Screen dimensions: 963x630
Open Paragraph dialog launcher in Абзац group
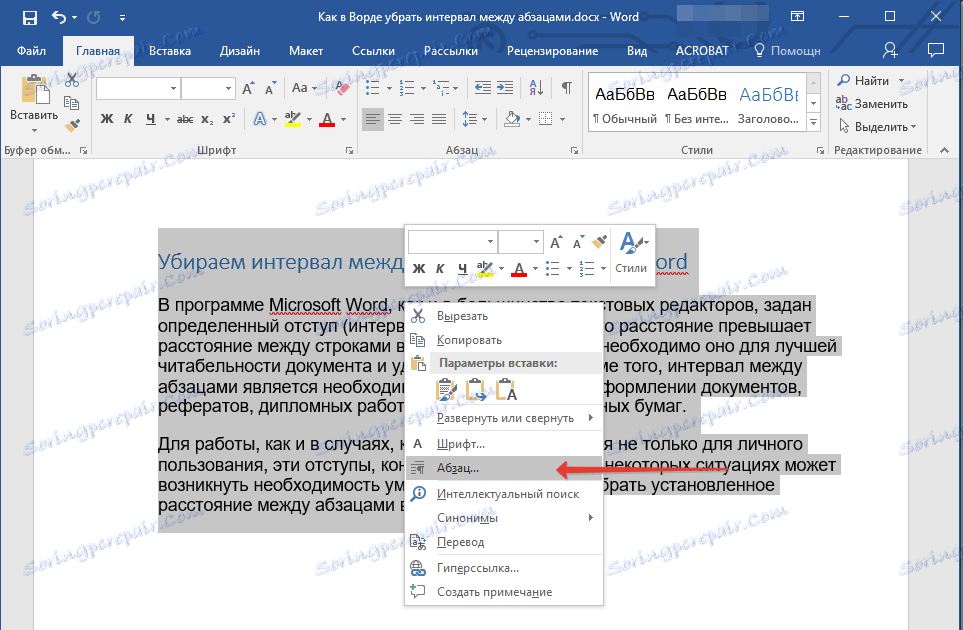(x=574, y=150)
